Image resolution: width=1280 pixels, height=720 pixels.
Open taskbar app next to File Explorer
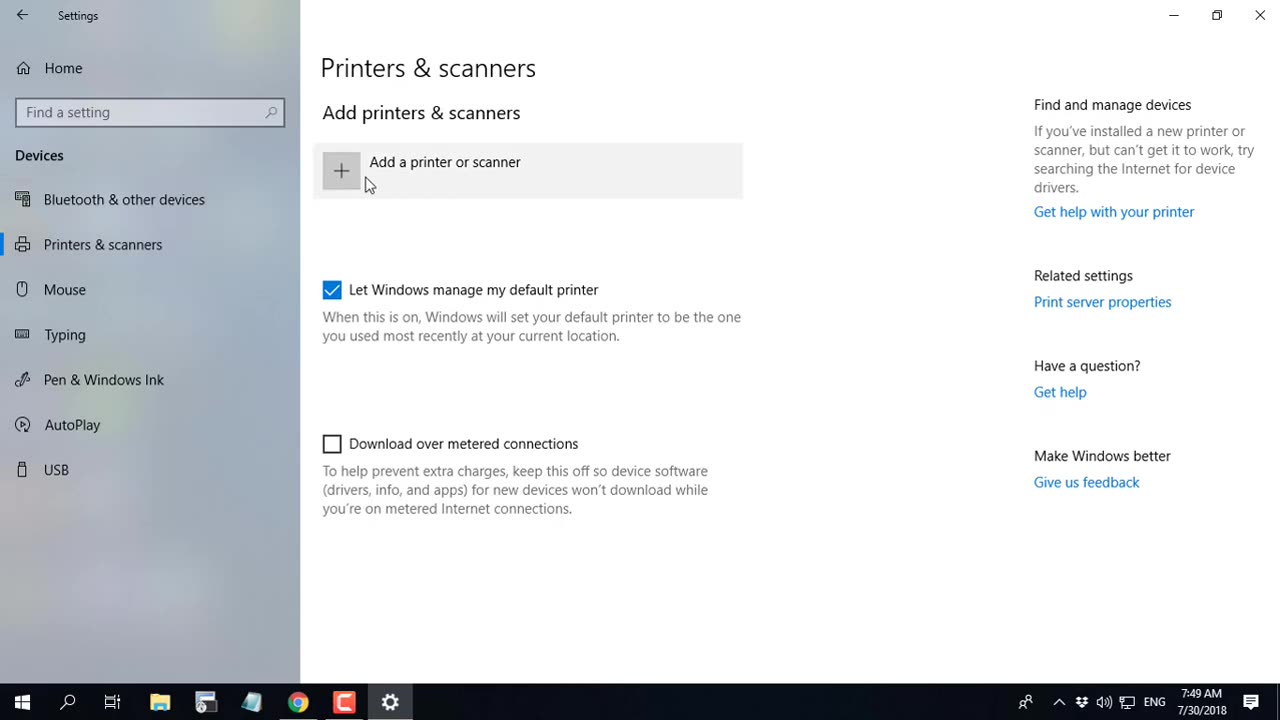pos(206,702)
